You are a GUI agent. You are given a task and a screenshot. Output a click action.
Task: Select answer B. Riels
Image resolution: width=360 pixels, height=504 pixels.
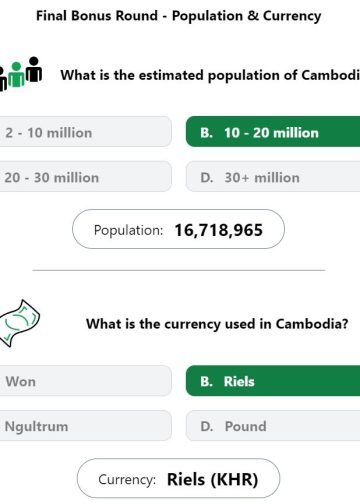pyautogui.click(x=273, y=381)
